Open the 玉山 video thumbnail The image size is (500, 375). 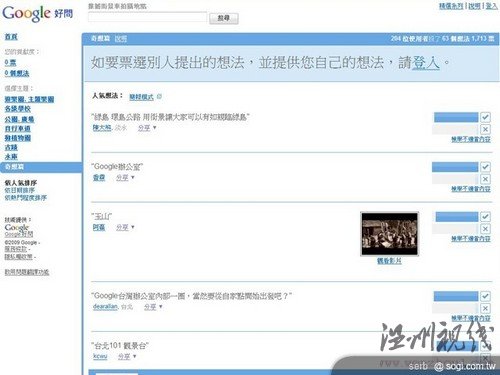[x=389, y=234]
